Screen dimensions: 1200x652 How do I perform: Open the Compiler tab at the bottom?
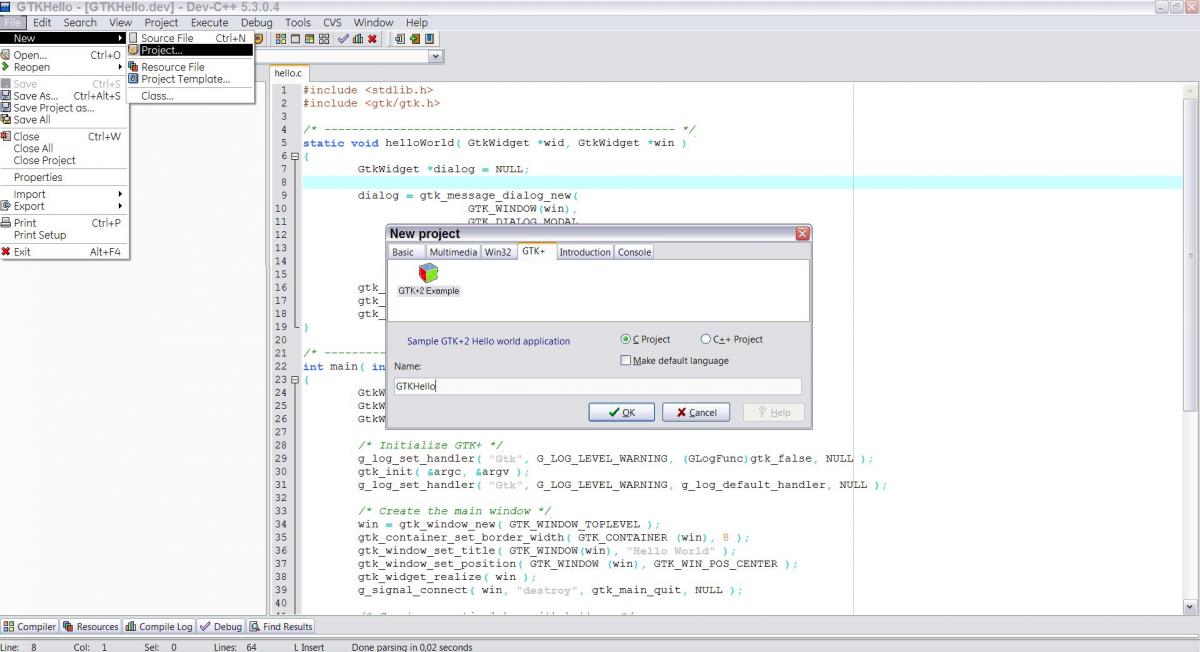coord(30,627)
